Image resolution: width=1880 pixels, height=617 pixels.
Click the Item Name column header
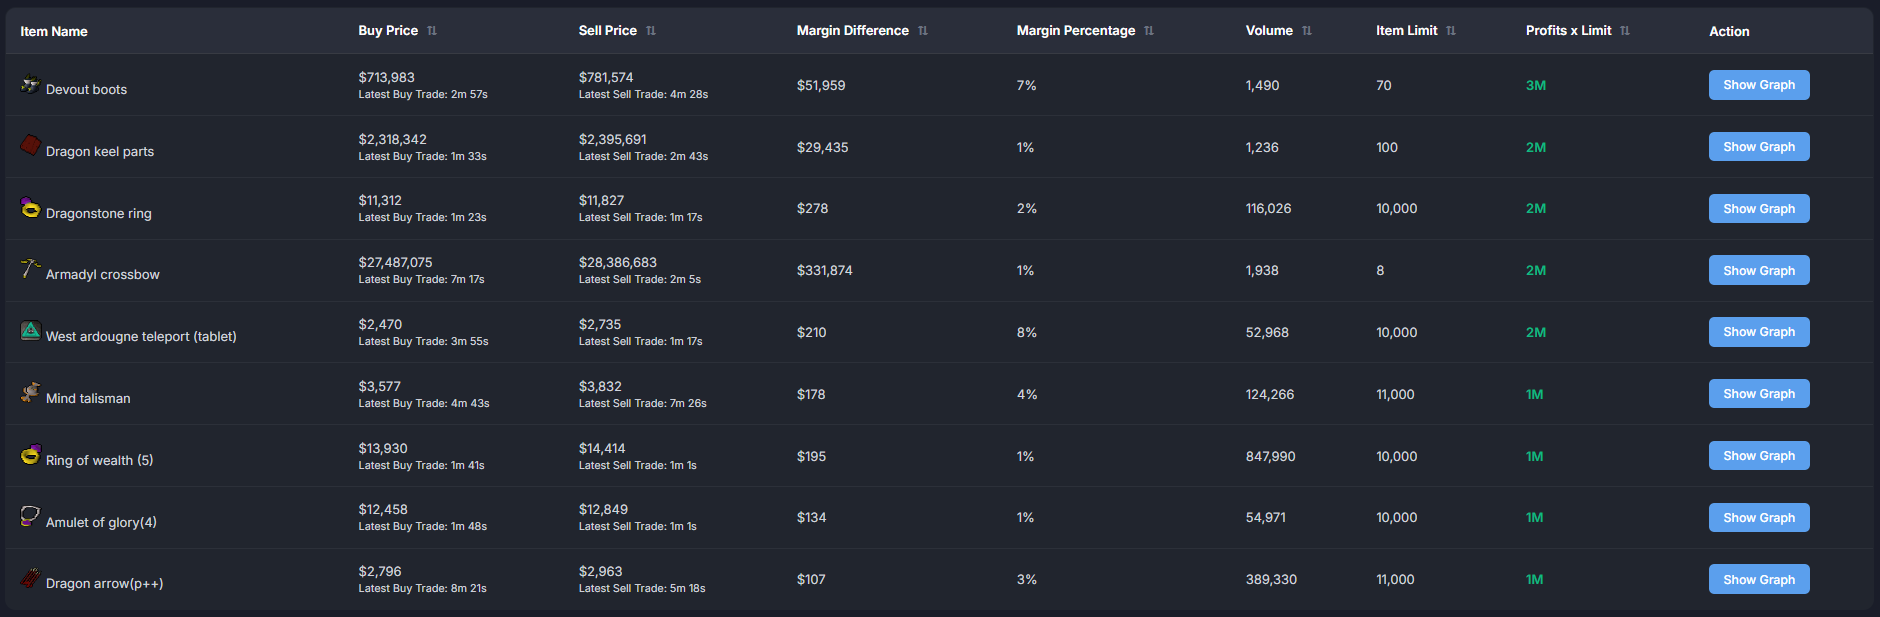point(54,32)
